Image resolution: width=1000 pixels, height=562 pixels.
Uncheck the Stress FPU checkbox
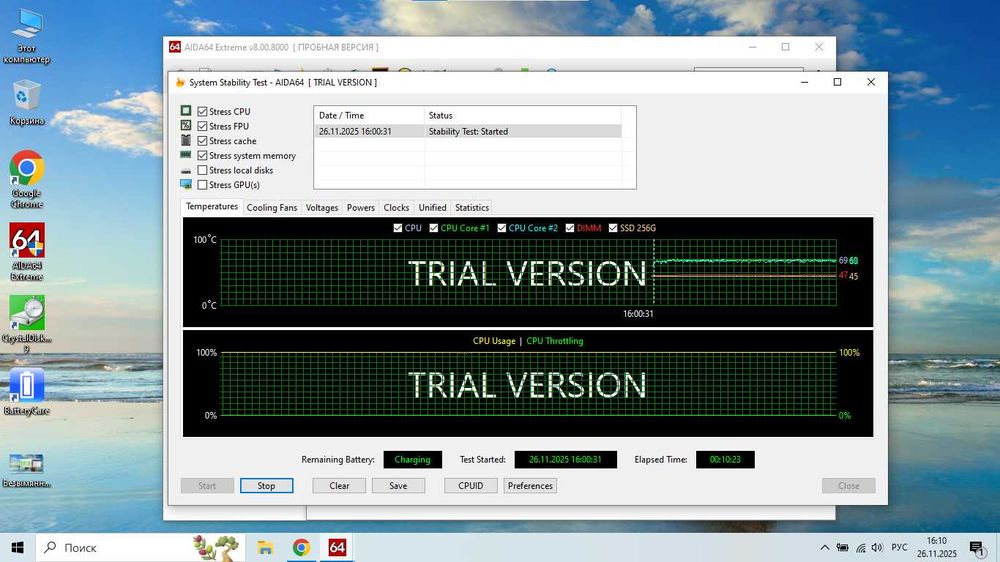coord(202,126)
